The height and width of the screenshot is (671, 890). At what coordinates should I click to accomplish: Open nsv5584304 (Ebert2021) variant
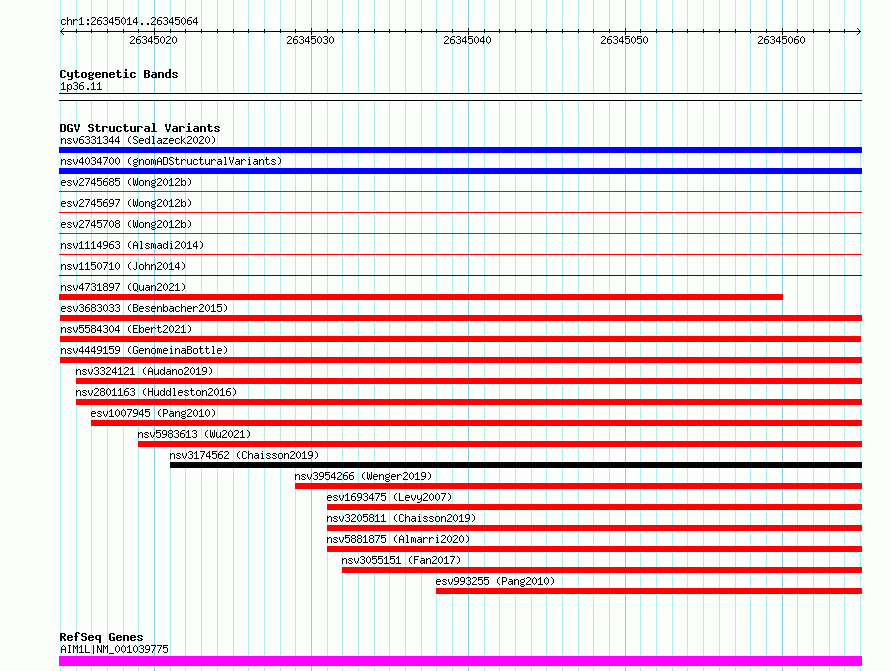coord(126,329)
